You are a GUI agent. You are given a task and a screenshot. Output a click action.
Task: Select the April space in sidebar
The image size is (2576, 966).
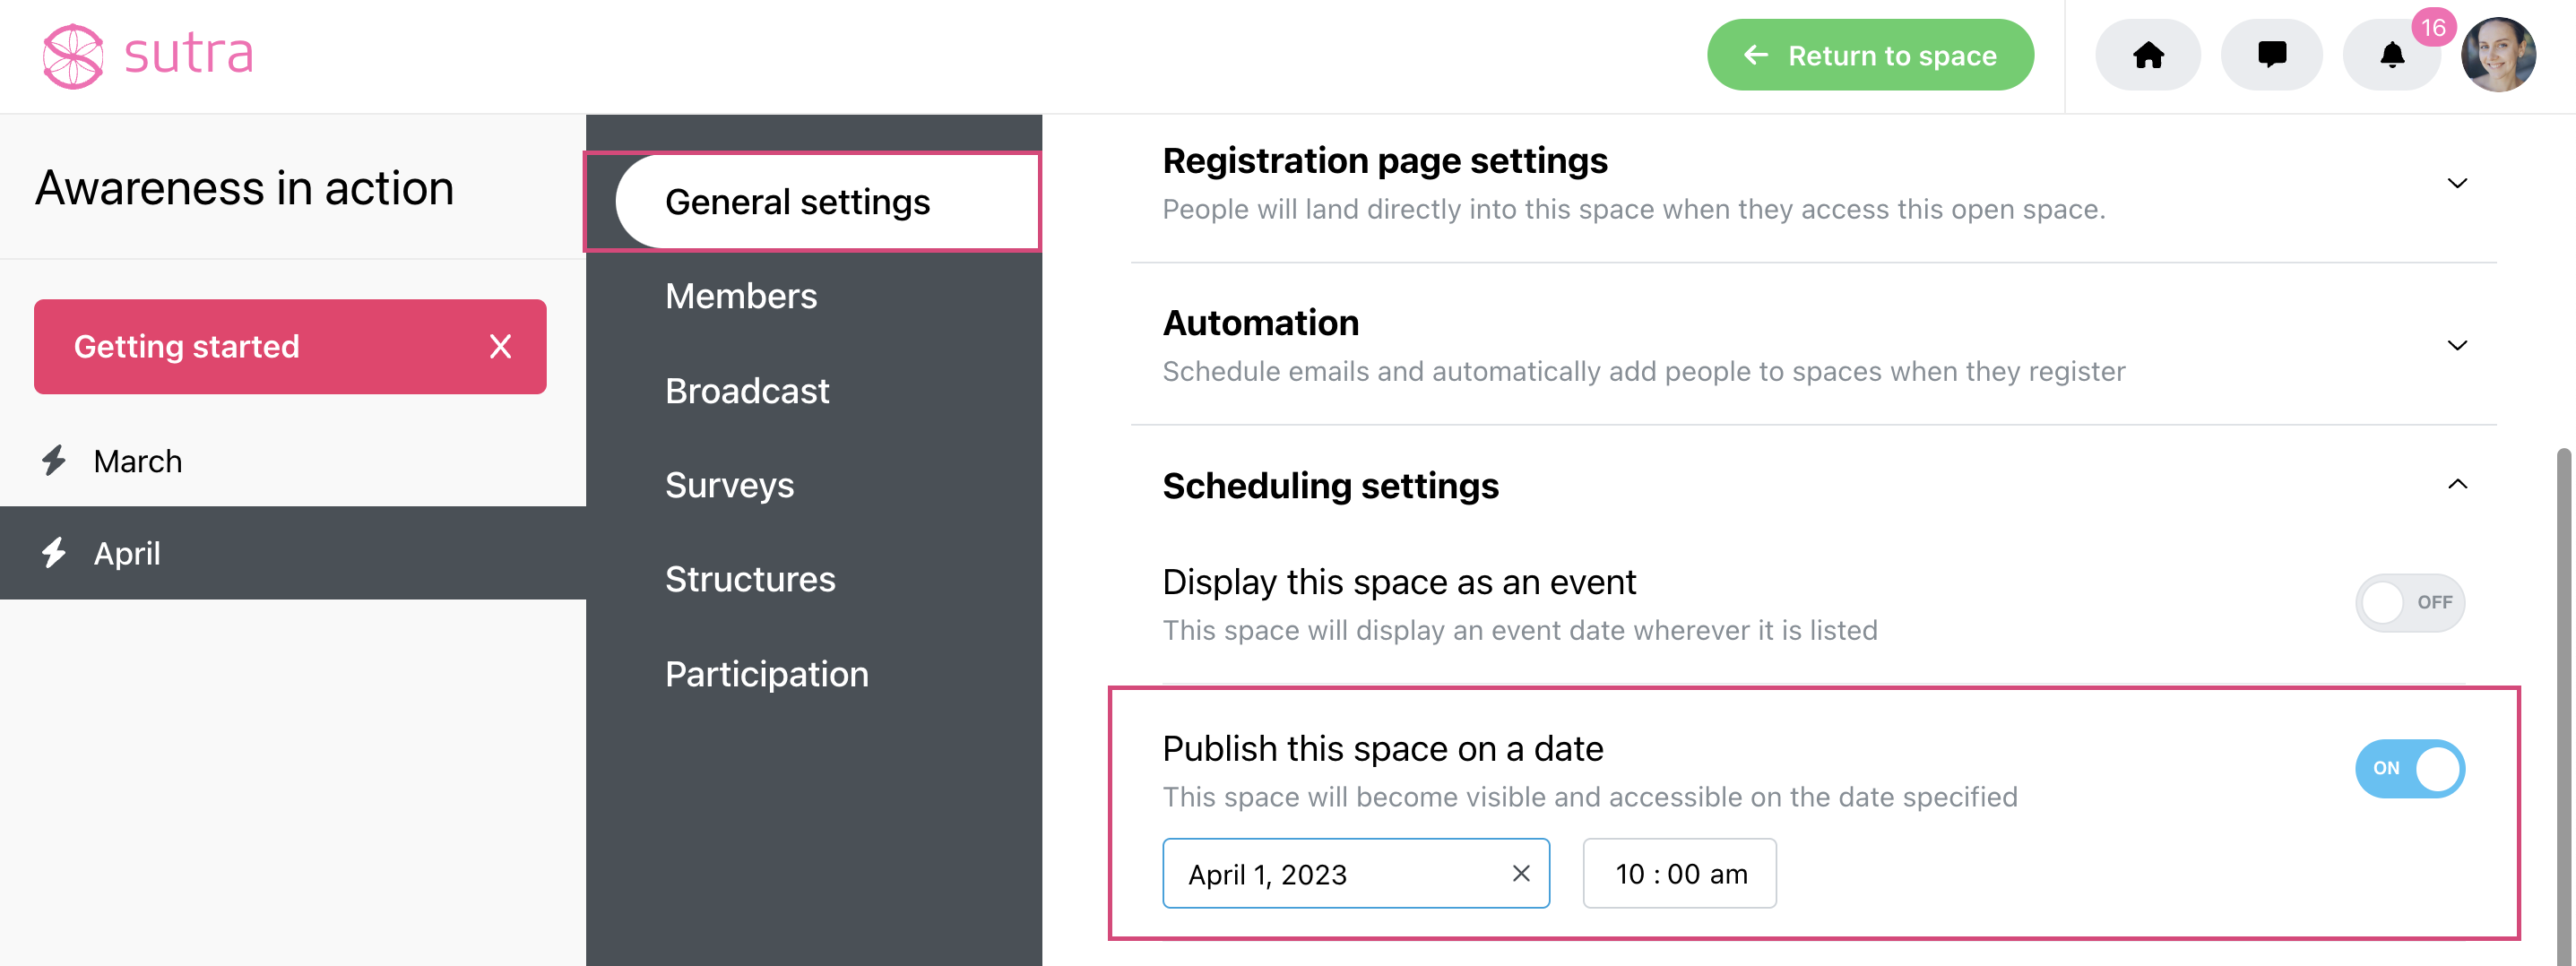pyautogui.click(x=292, y=553)
